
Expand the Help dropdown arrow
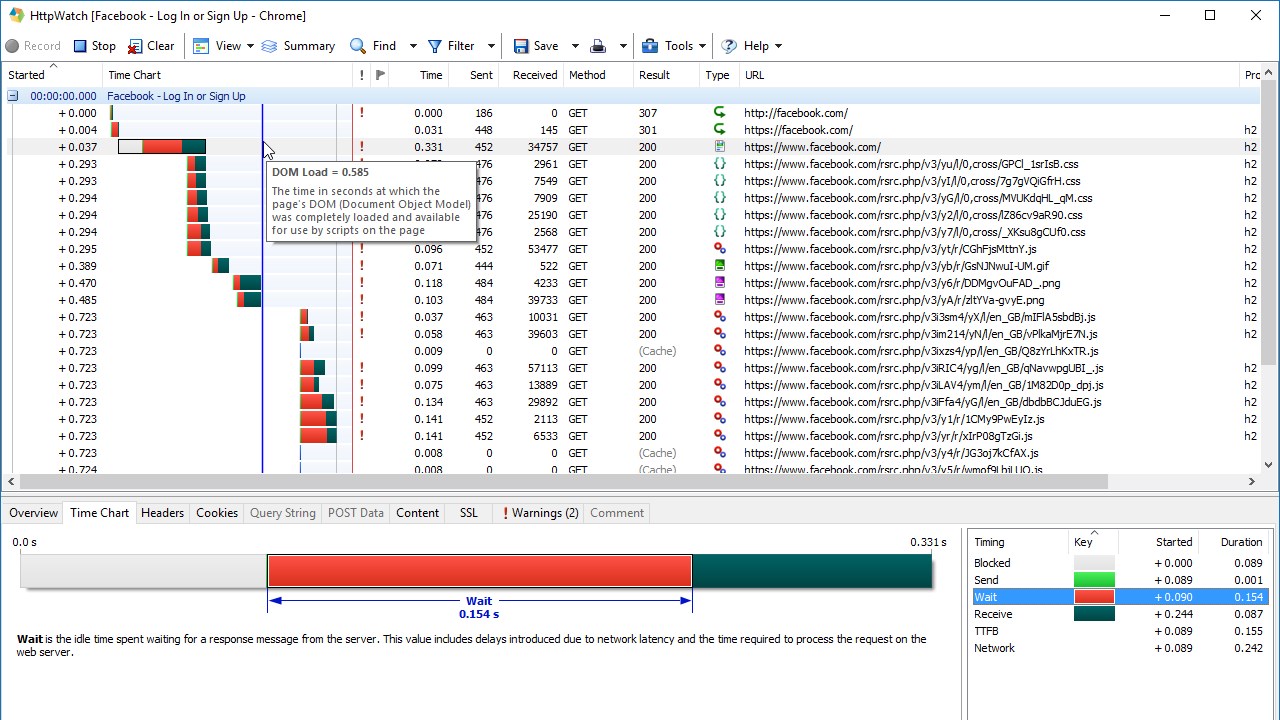[778, 46]
